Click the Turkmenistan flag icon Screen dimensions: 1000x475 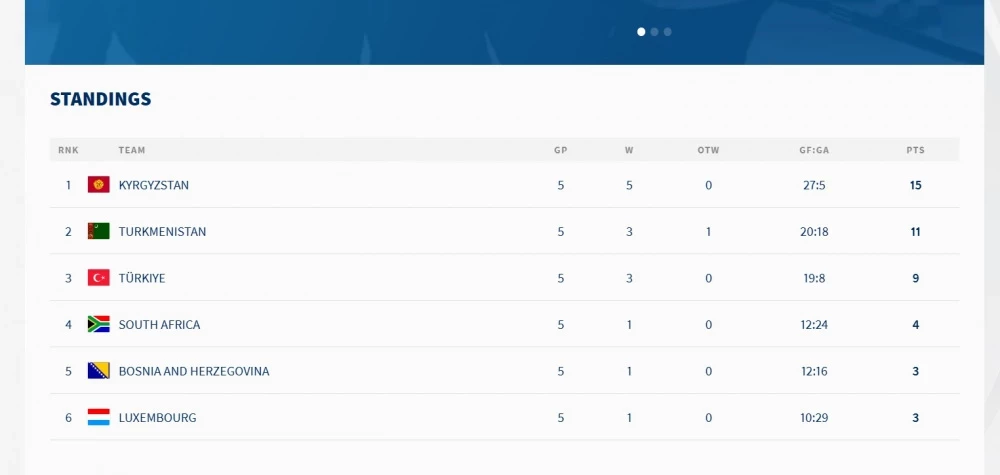tap(99, 231)
